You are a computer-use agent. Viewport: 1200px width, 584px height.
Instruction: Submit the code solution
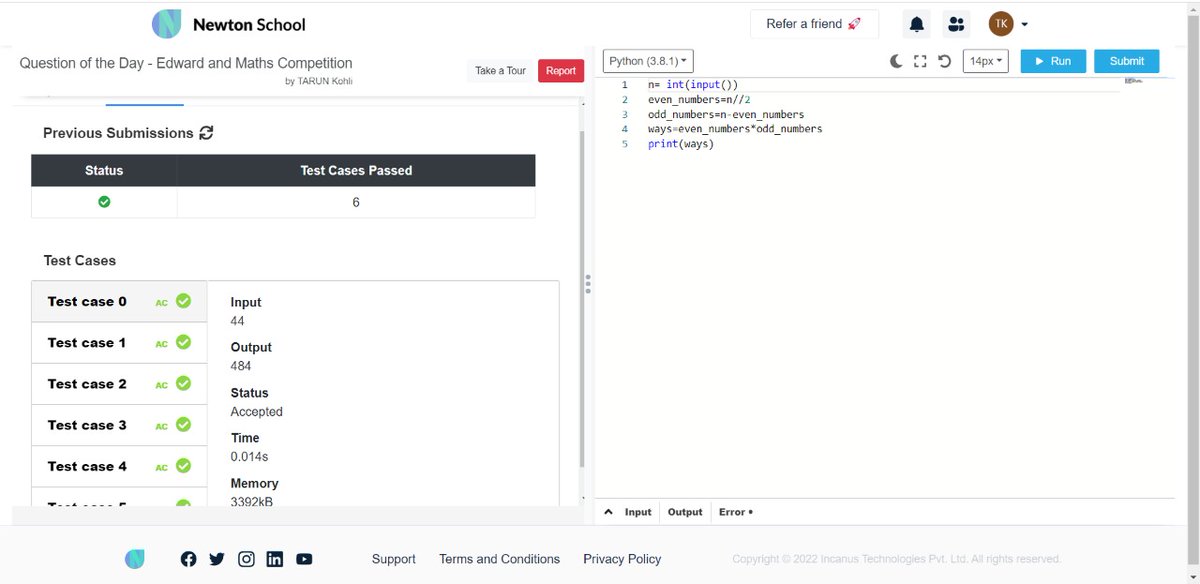tap(1126, 60)
